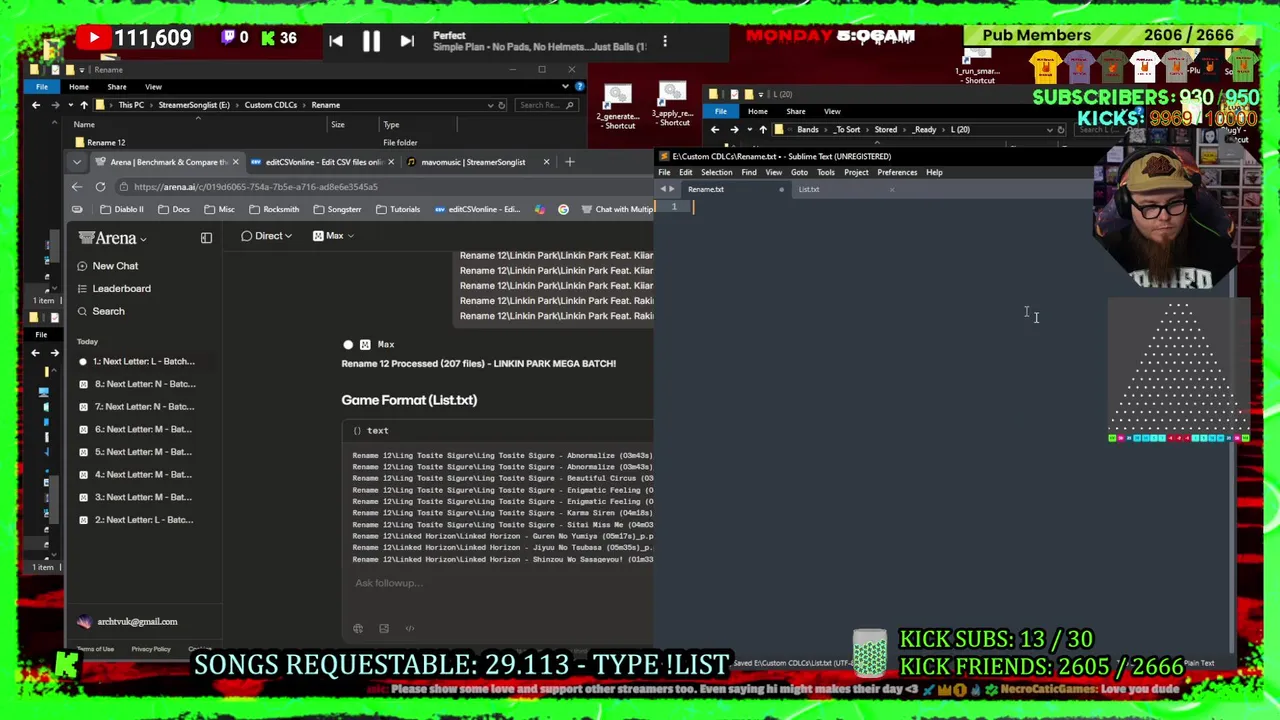Open a new browser tab
The height and width of the screenshot is (720, 1280).
click(570, 162)
